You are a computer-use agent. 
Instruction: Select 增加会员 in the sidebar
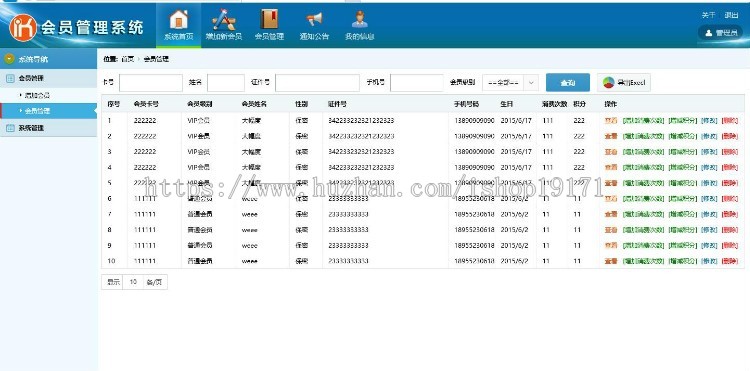(x=37, y=95)
